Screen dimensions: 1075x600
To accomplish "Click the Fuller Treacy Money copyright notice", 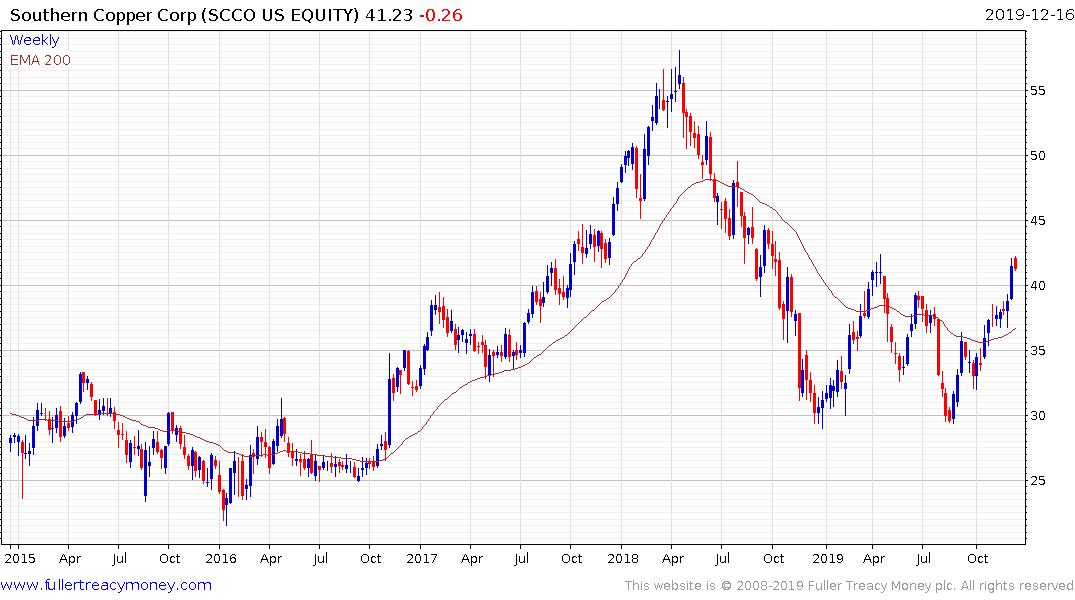I will [849, 586].
